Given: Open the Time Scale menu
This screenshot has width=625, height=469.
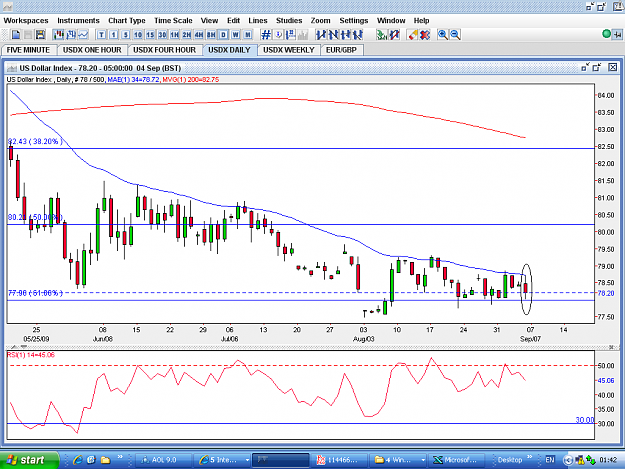Looking at the screenshot, I should click(173, 21).
